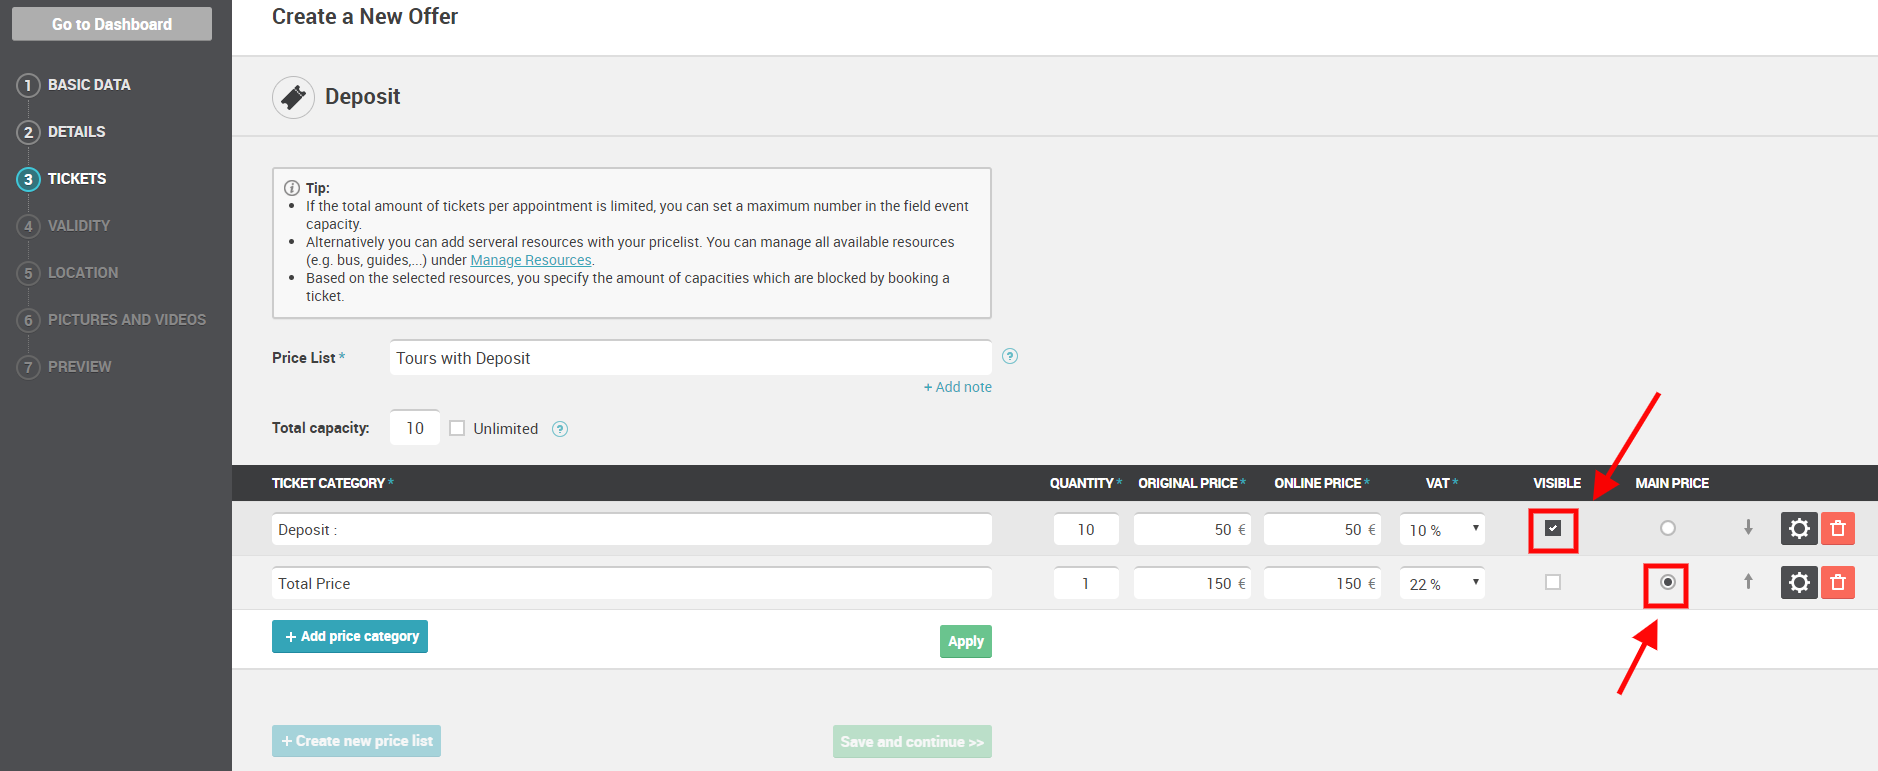Screen dimensions: 1878x771
Task: Edit Deposit original price 50 €
Action: tap(1192, 529)
